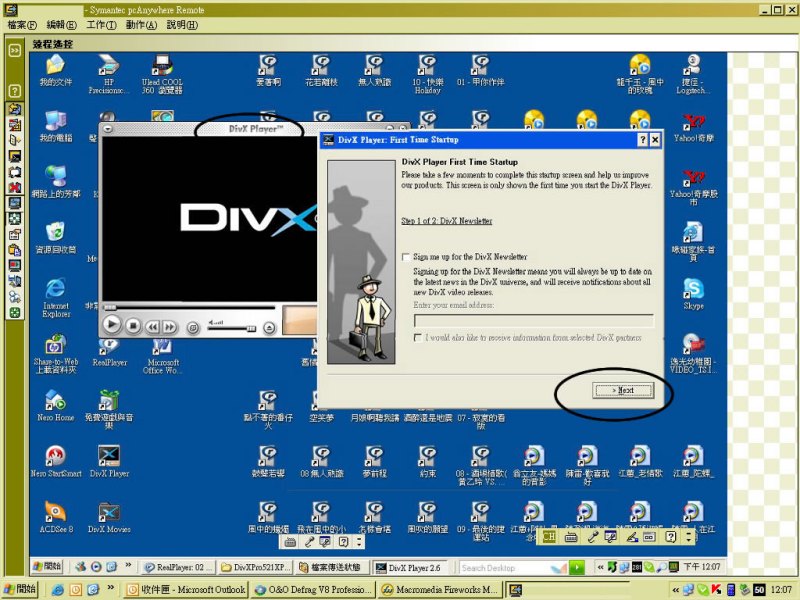Select the Nero Home desktop icon
800x600 pixels.
pos(56,406)
